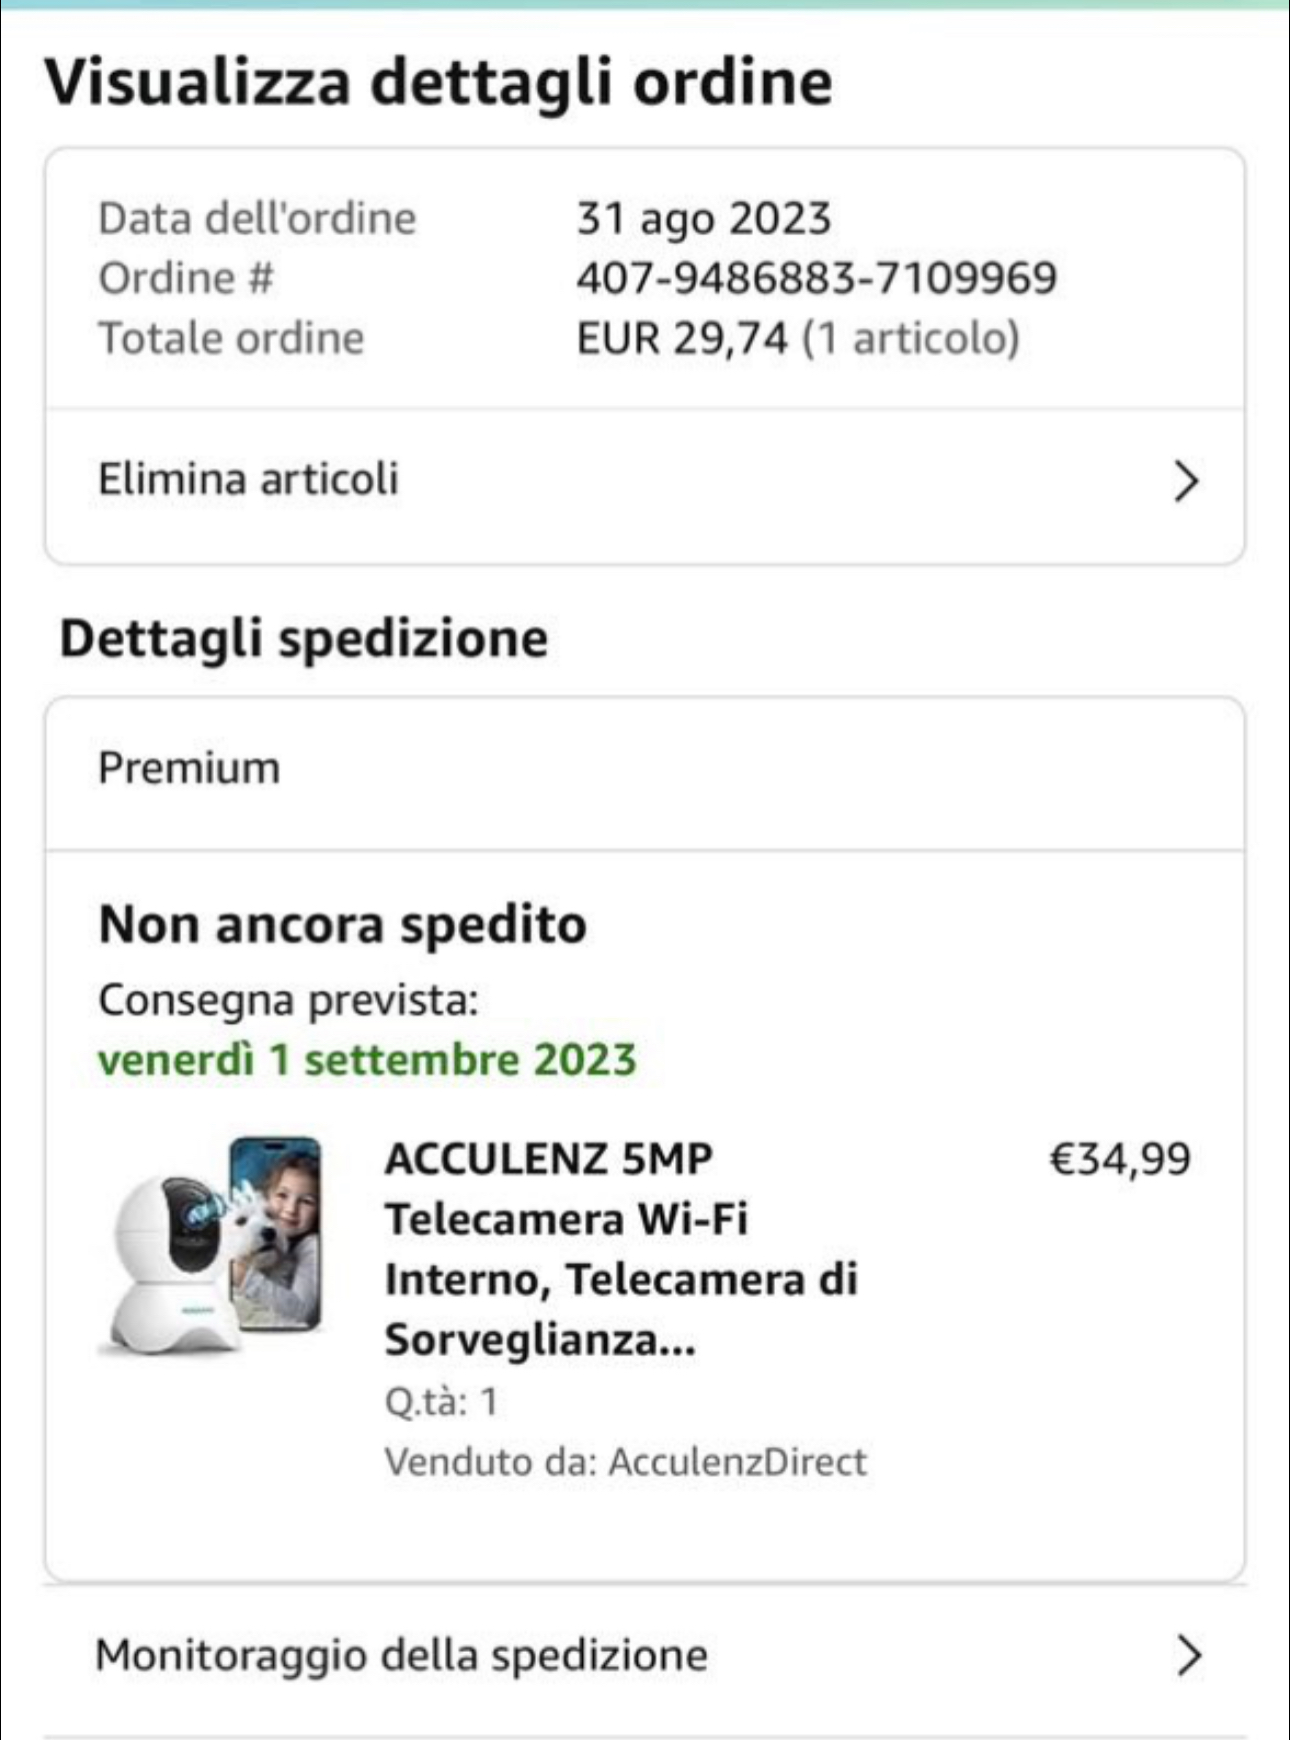The width and height of the screenshot is (1290, 1740).
Task: Click the €34,99 item price
Action: pos(1120,1159)
